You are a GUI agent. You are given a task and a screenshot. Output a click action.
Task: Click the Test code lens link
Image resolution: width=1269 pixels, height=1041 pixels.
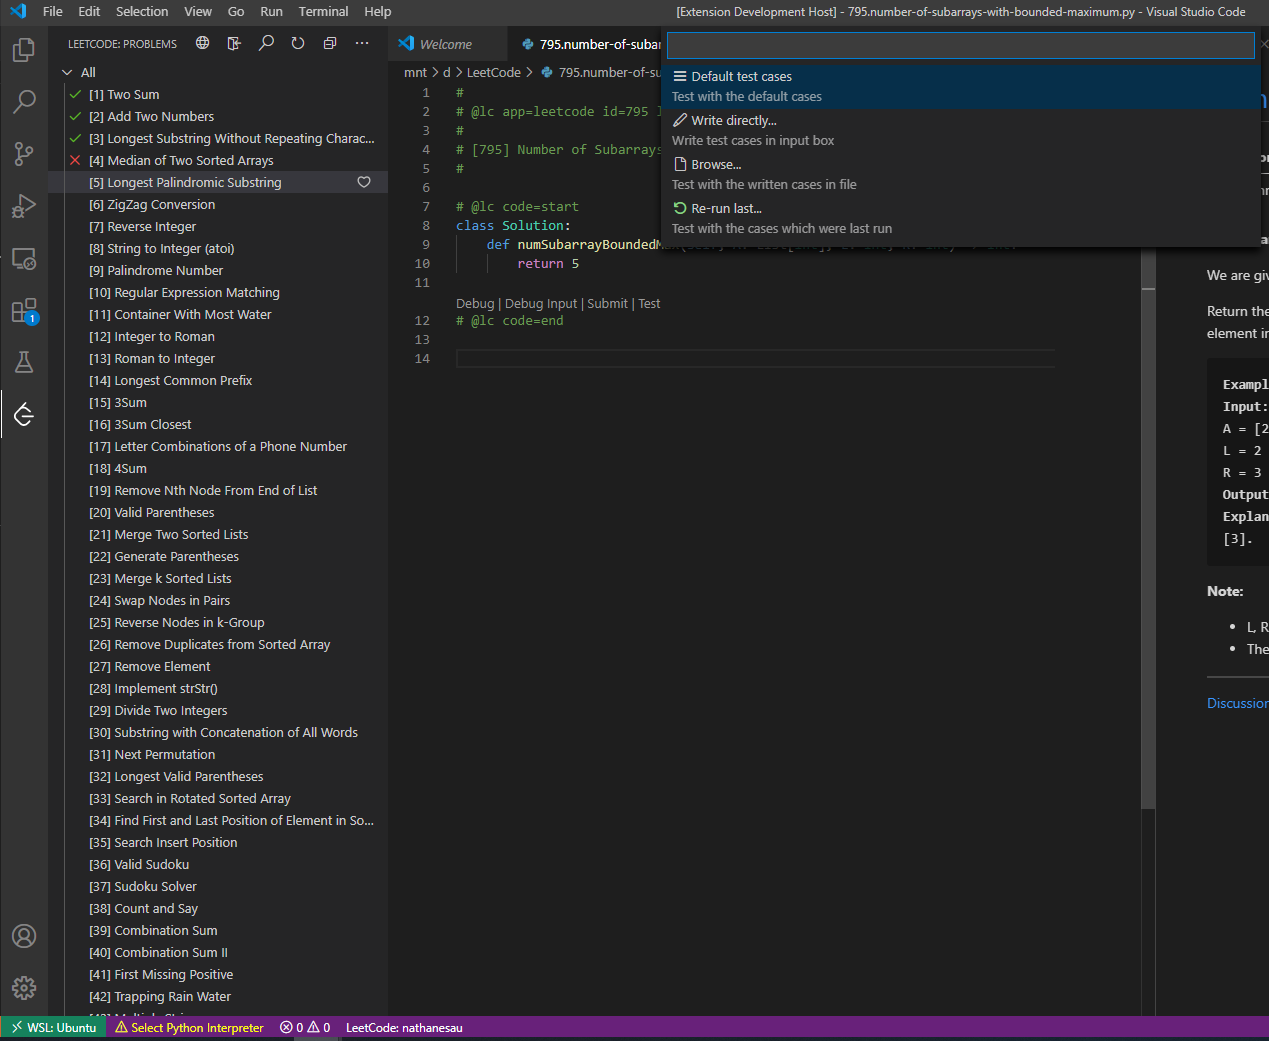(649, 303)
